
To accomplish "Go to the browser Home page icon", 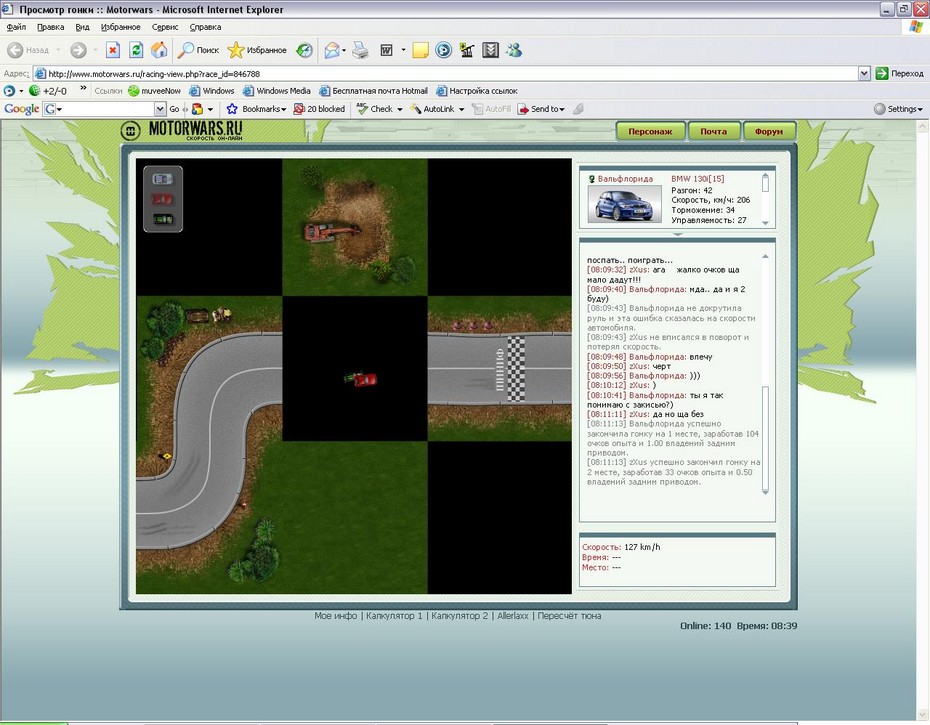I will tap(159, 50).
